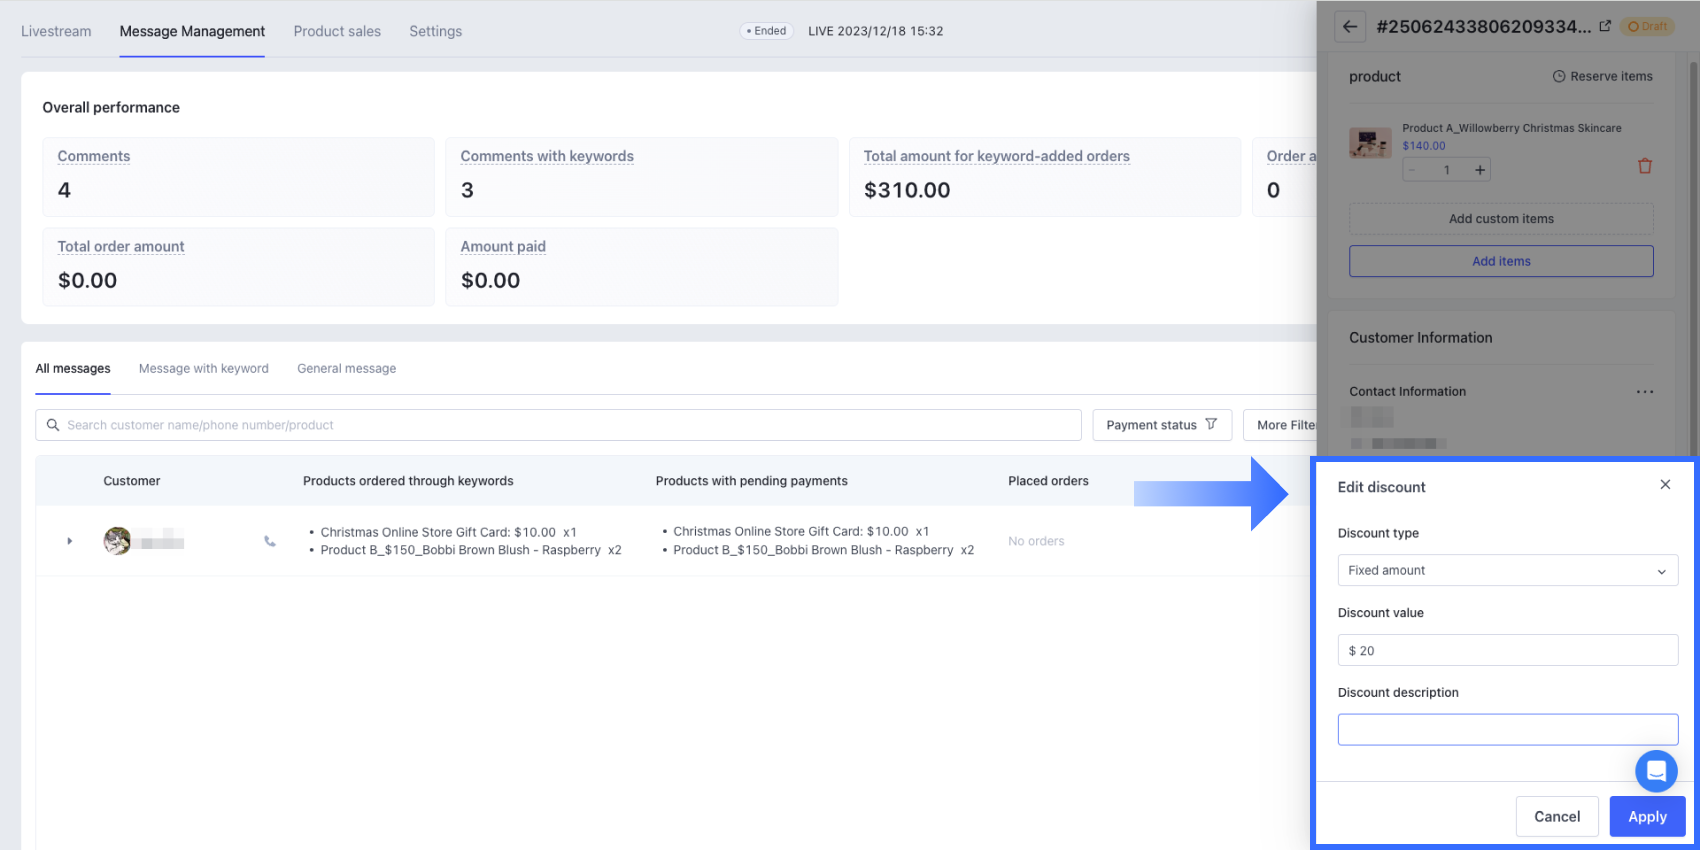The height and width of the screenshot is (850, 1700).
Task: Focus the Discount description field
Action: coord(1507,729)
